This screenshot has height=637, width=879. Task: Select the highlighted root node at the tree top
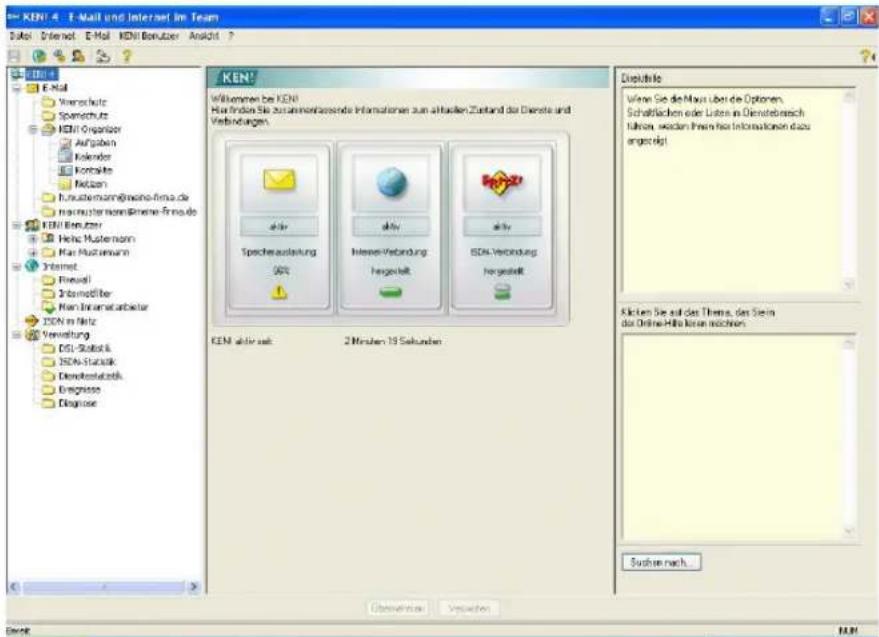pyautogui.click(x=41, y=74)
